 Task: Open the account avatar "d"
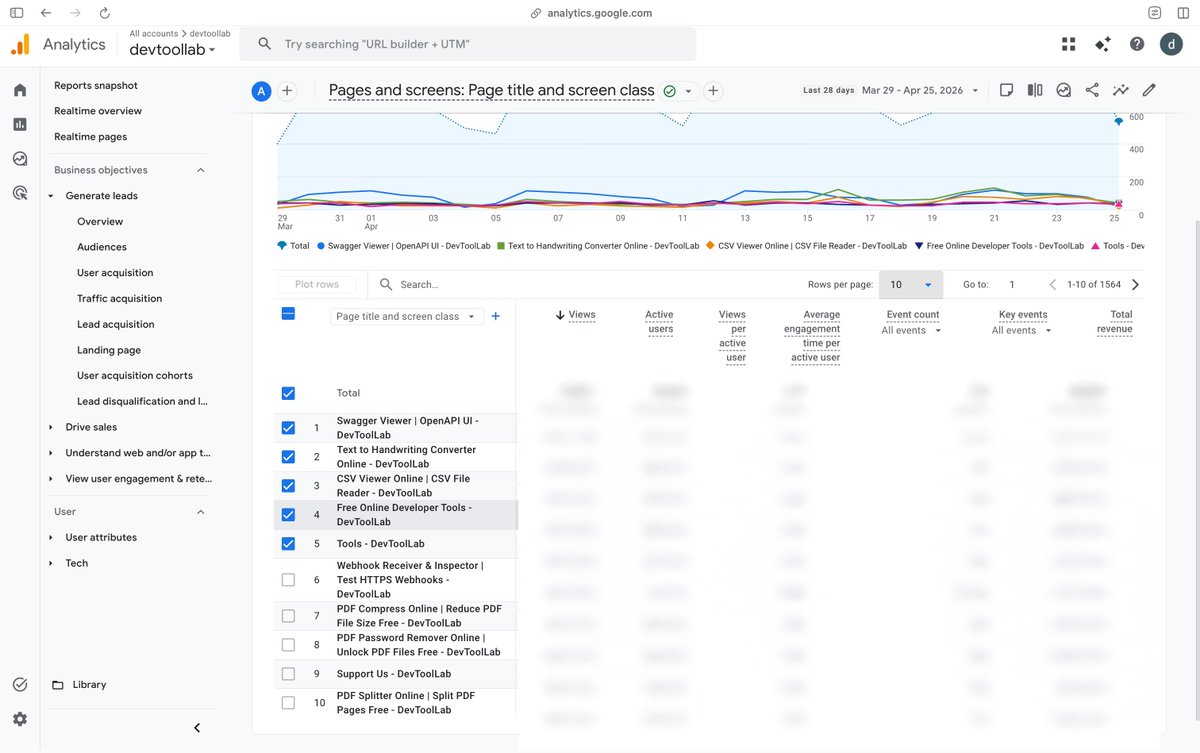tap(1171, 44)
